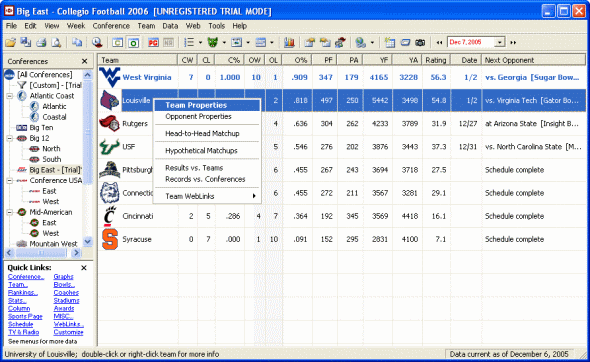Click the Sports Page quick link

point(25,316)
